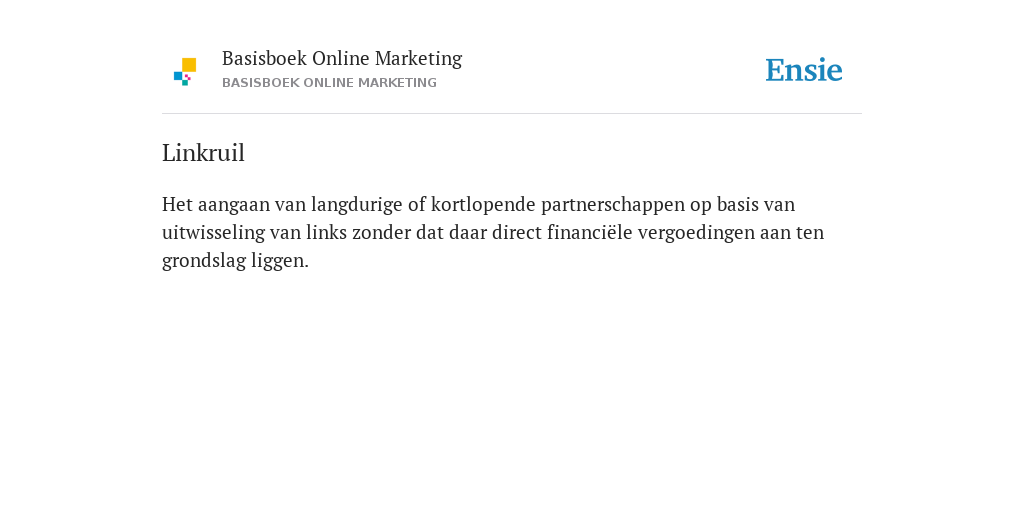Click the closing words "grondslag liggen."
Viewport: 1024px width, 512px height.
(x=235, y=261)
